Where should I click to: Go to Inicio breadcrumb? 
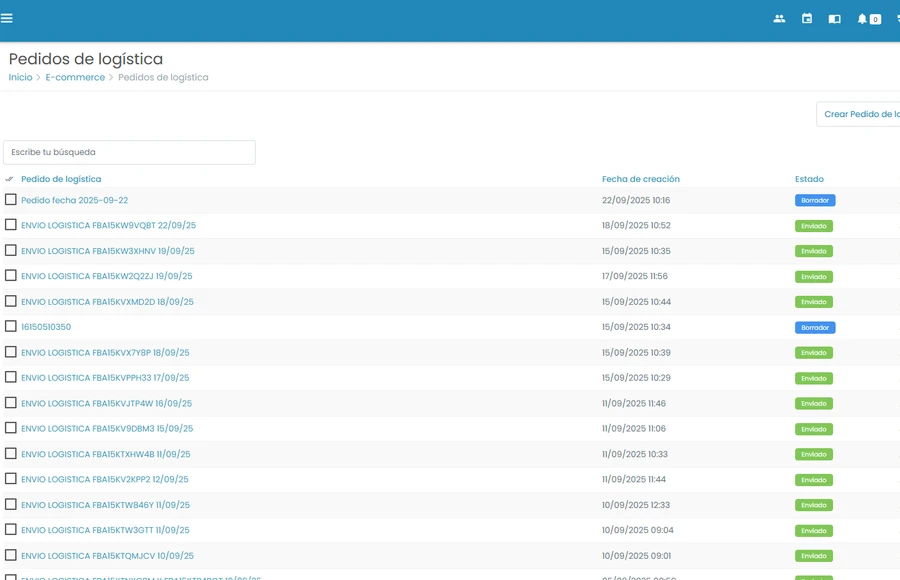(x=20, y=78)
